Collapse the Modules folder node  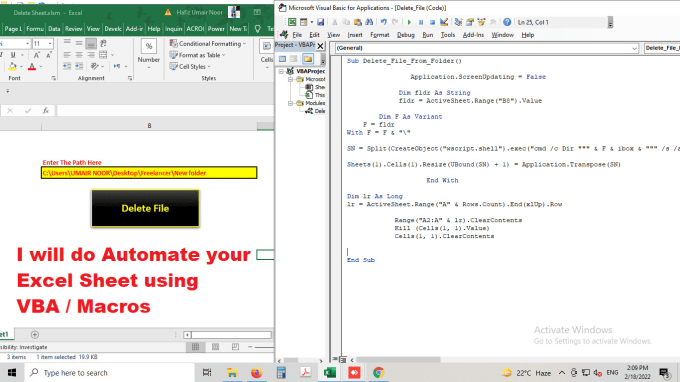pyautogui.click(x=291, y=103)
